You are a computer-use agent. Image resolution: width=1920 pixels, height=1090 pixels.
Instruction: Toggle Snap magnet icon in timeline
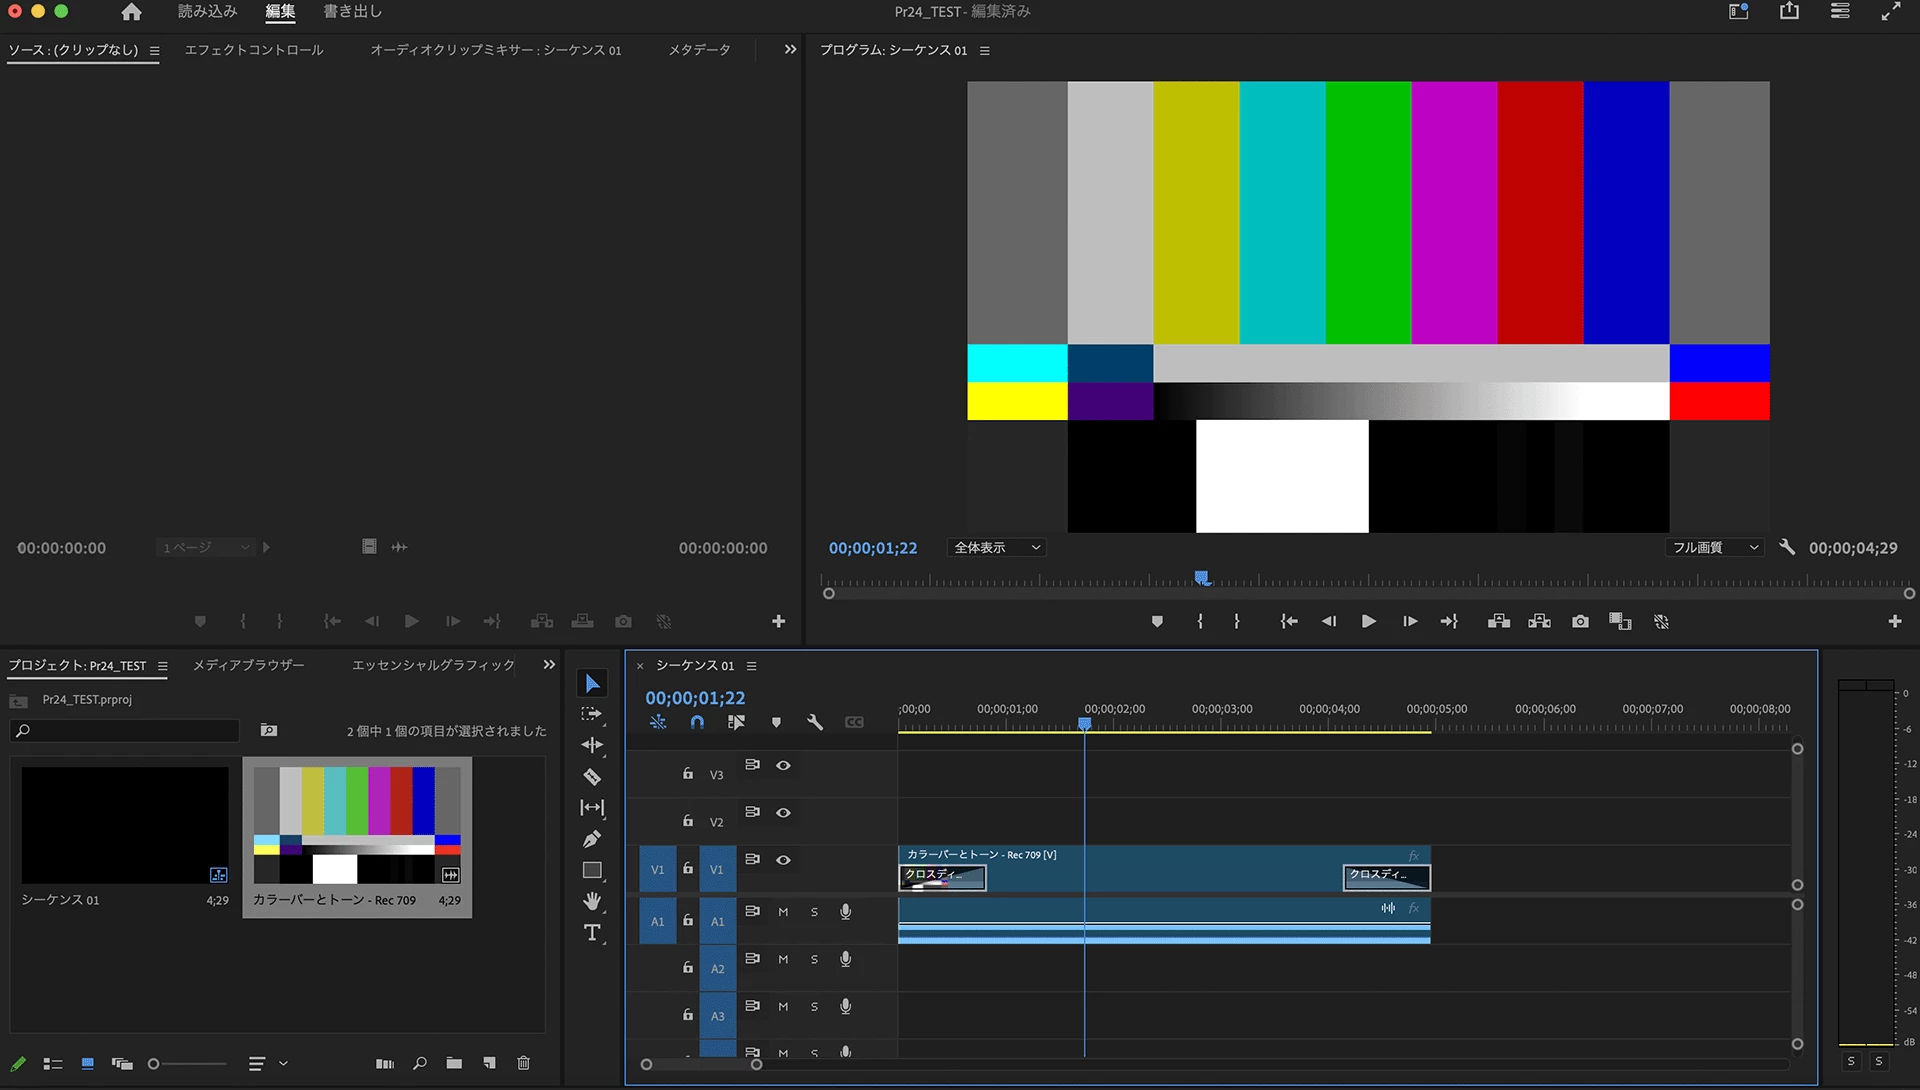697,722
